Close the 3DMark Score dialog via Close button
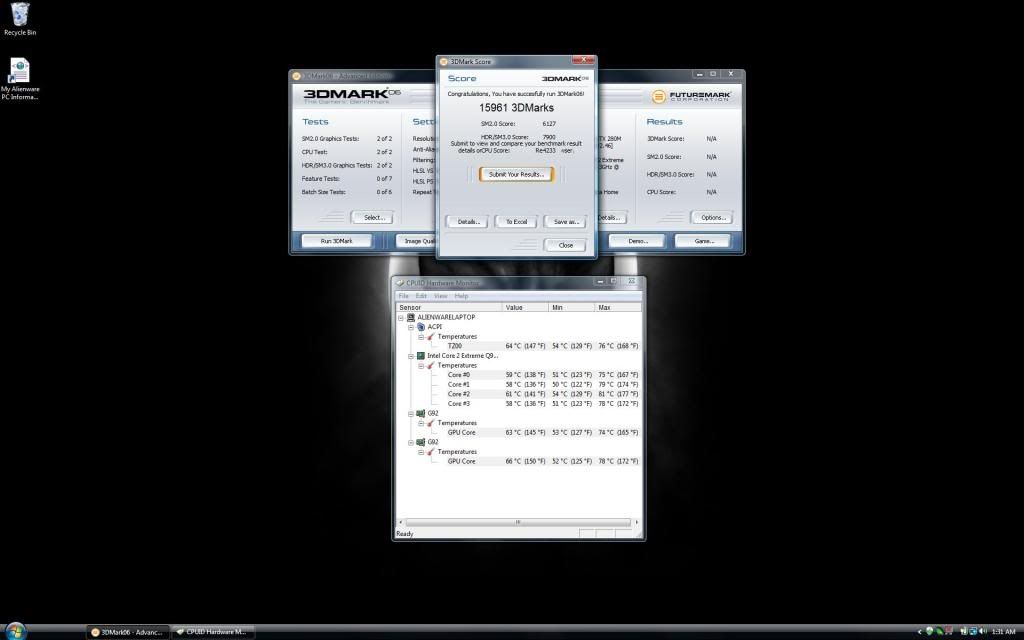 click(x=566, y=246)
